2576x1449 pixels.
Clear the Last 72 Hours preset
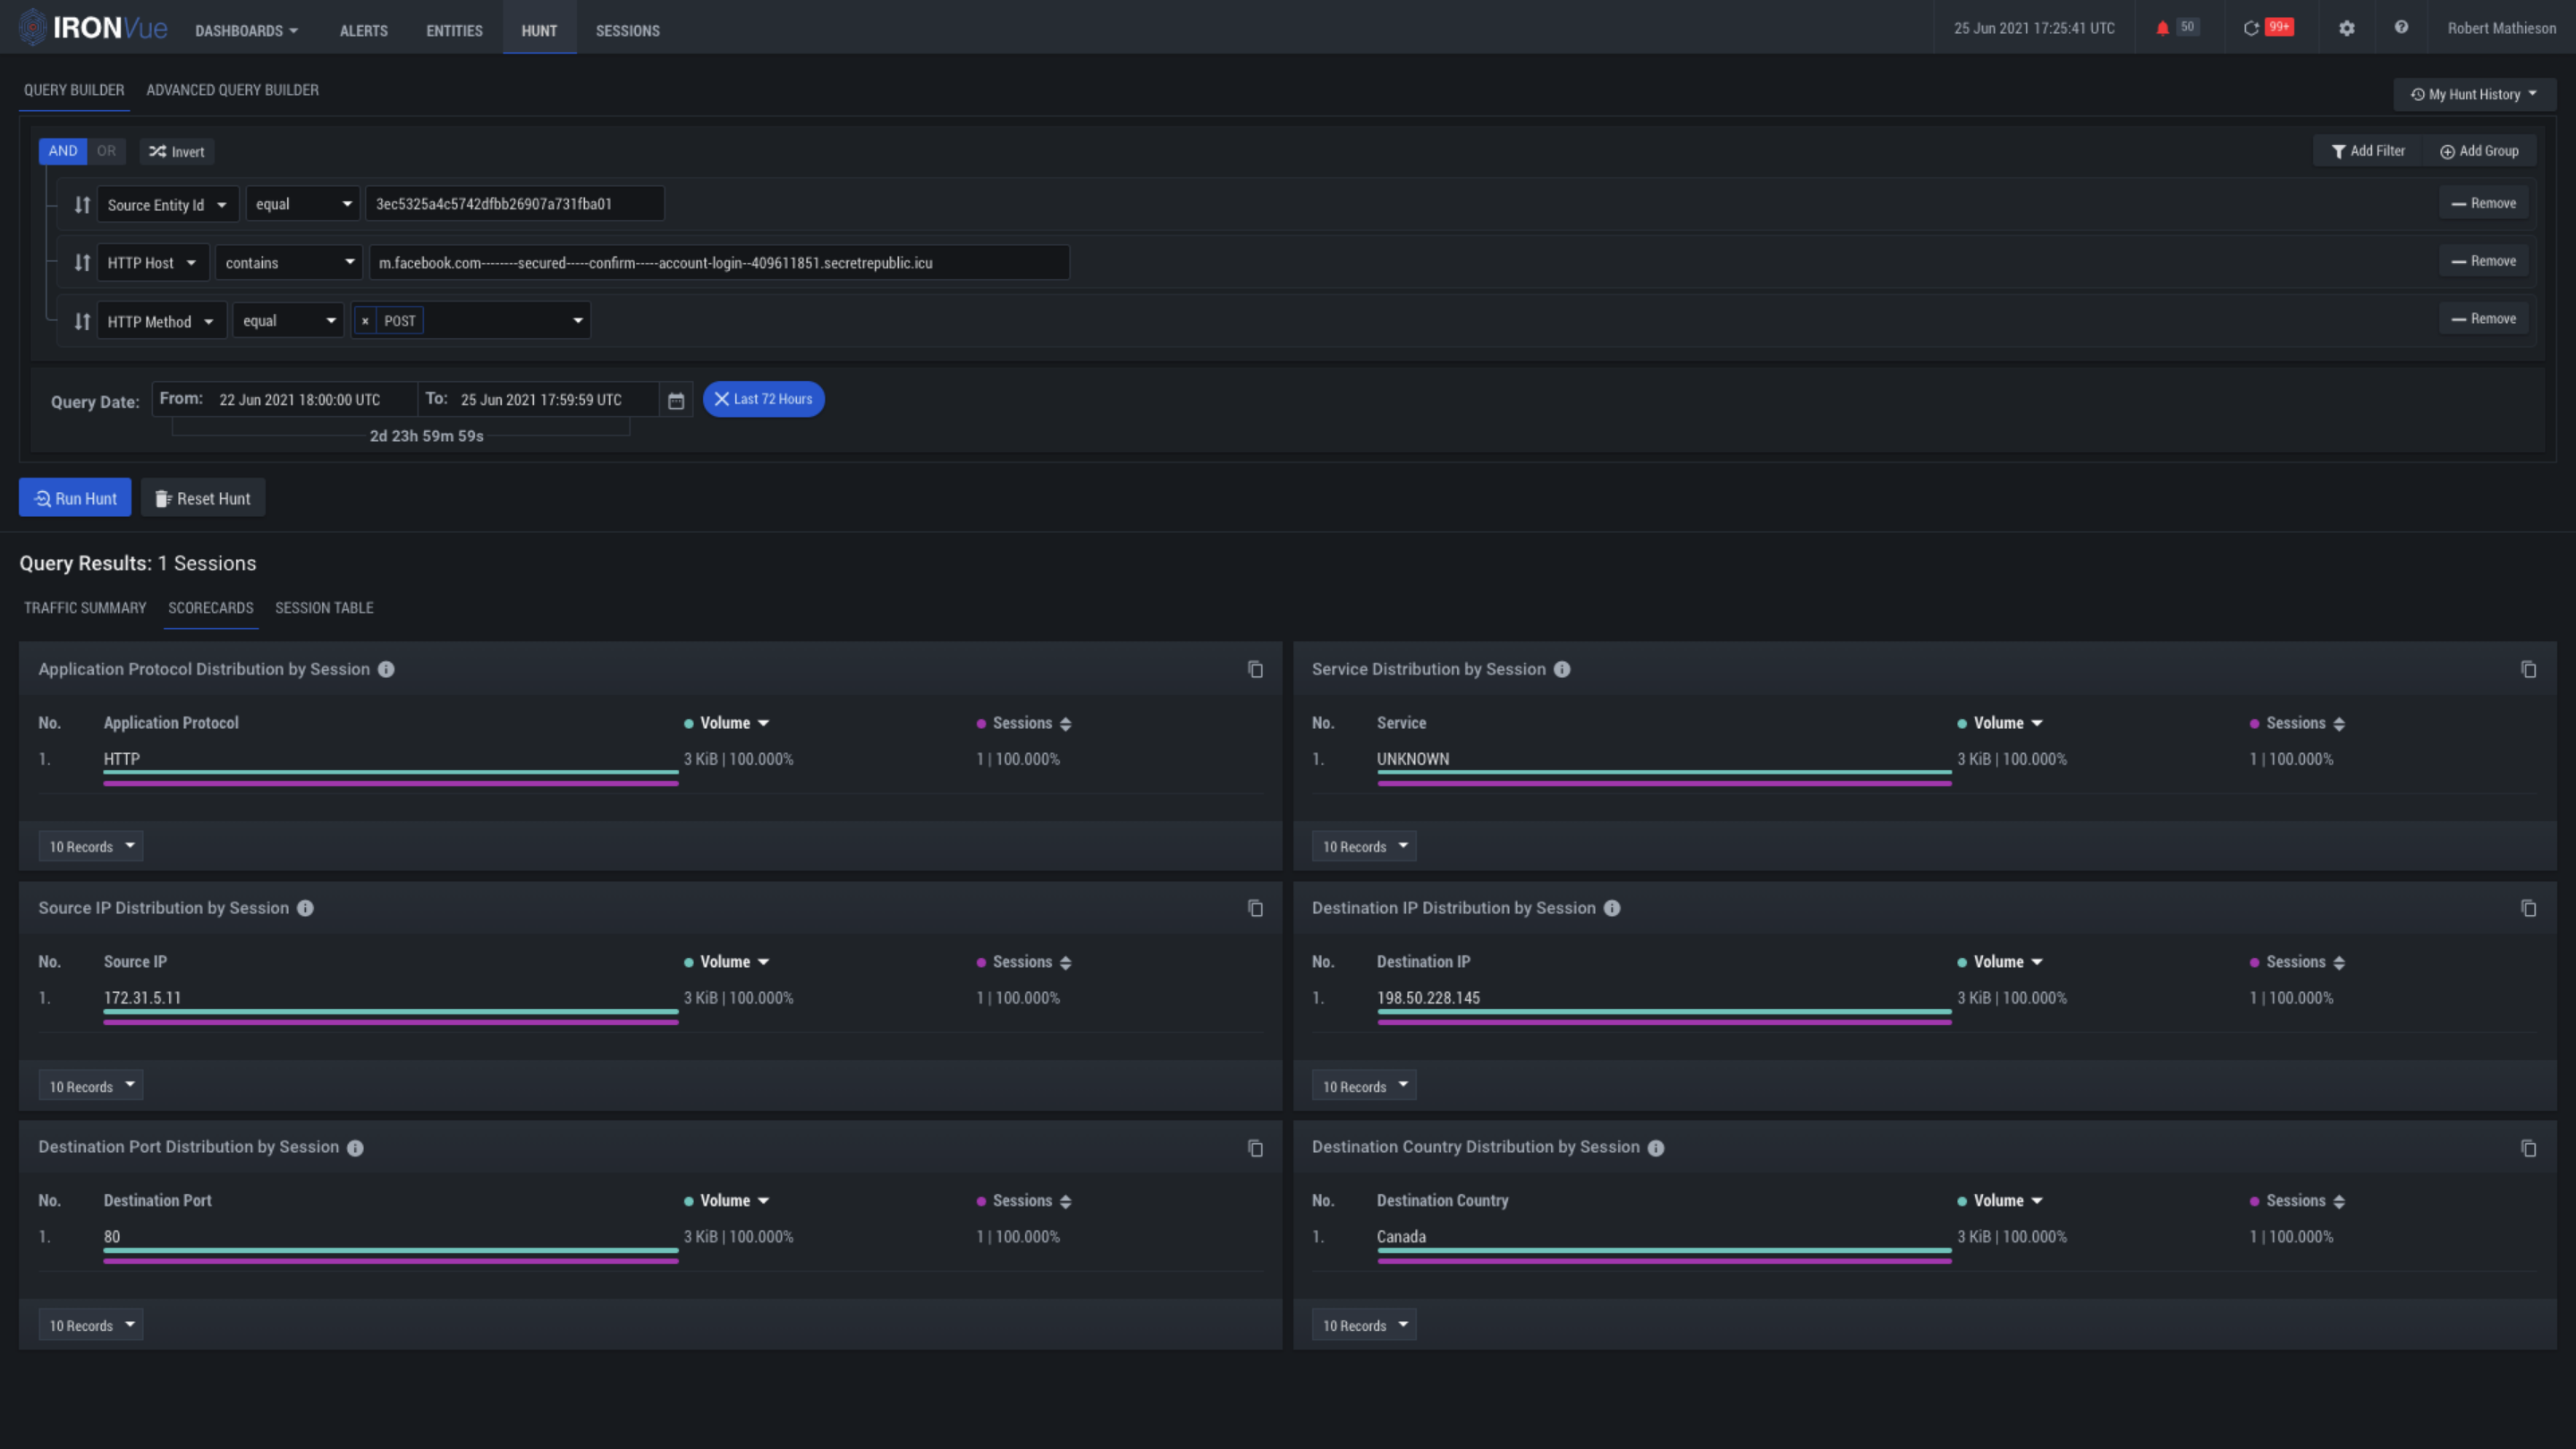pos(722,399)
